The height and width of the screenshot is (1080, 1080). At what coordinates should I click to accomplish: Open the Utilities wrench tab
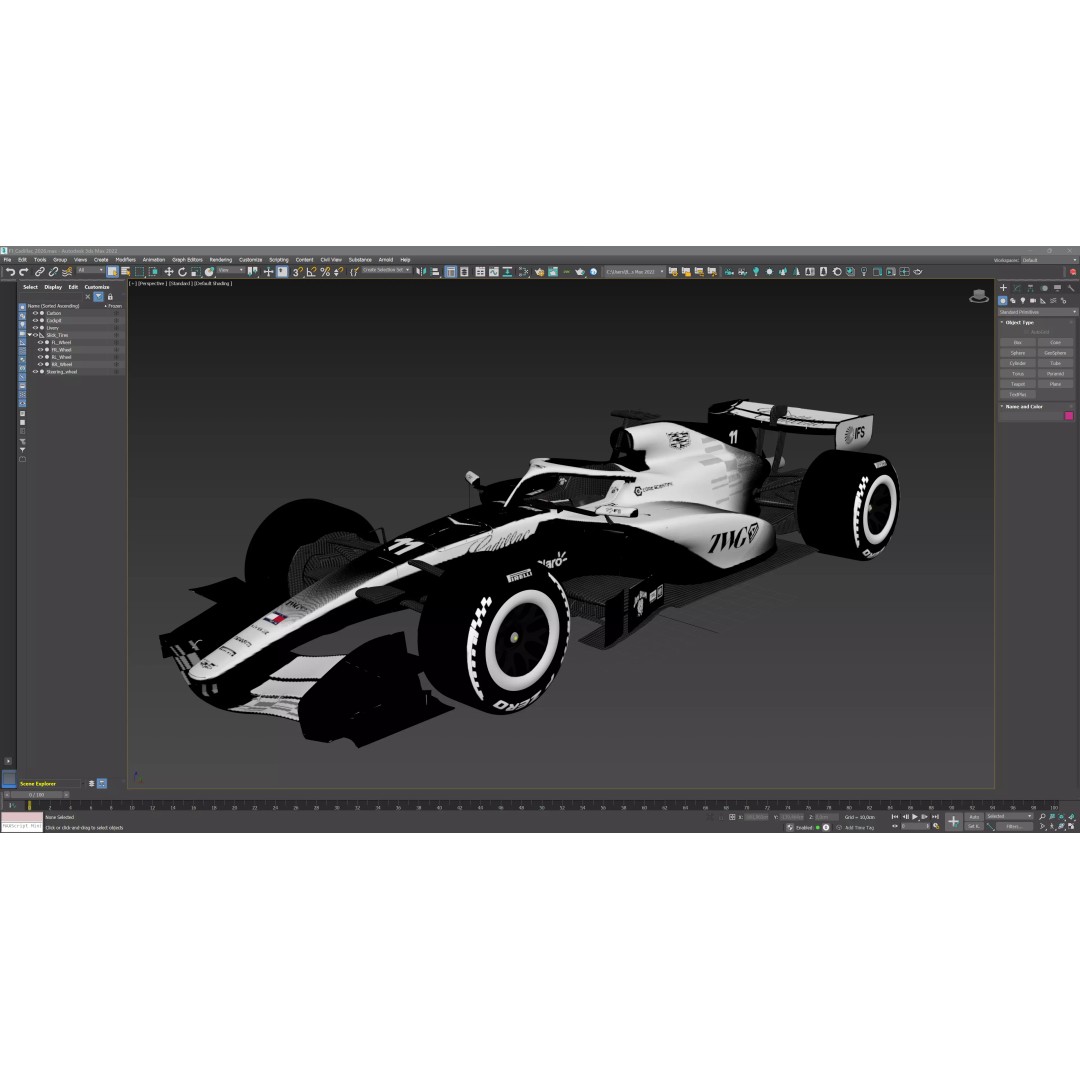(x=1071, y=288)
